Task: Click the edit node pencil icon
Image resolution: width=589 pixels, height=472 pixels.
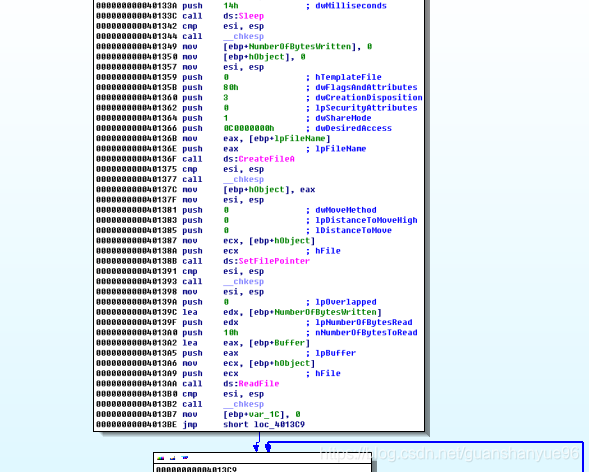Action: pos(173,458)
